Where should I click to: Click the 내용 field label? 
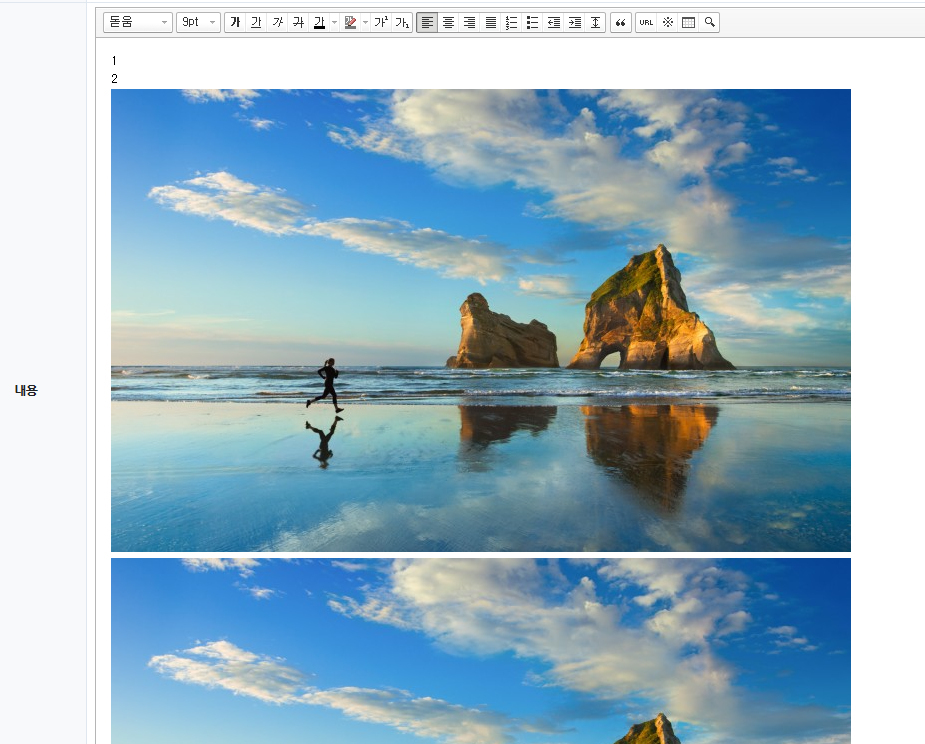(26, 390)
